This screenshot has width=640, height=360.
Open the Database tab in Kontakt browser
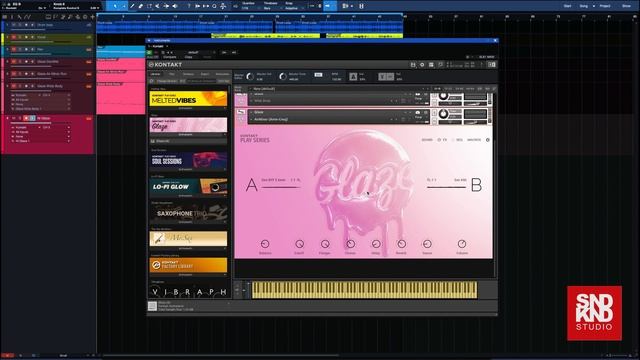point(188,74)
